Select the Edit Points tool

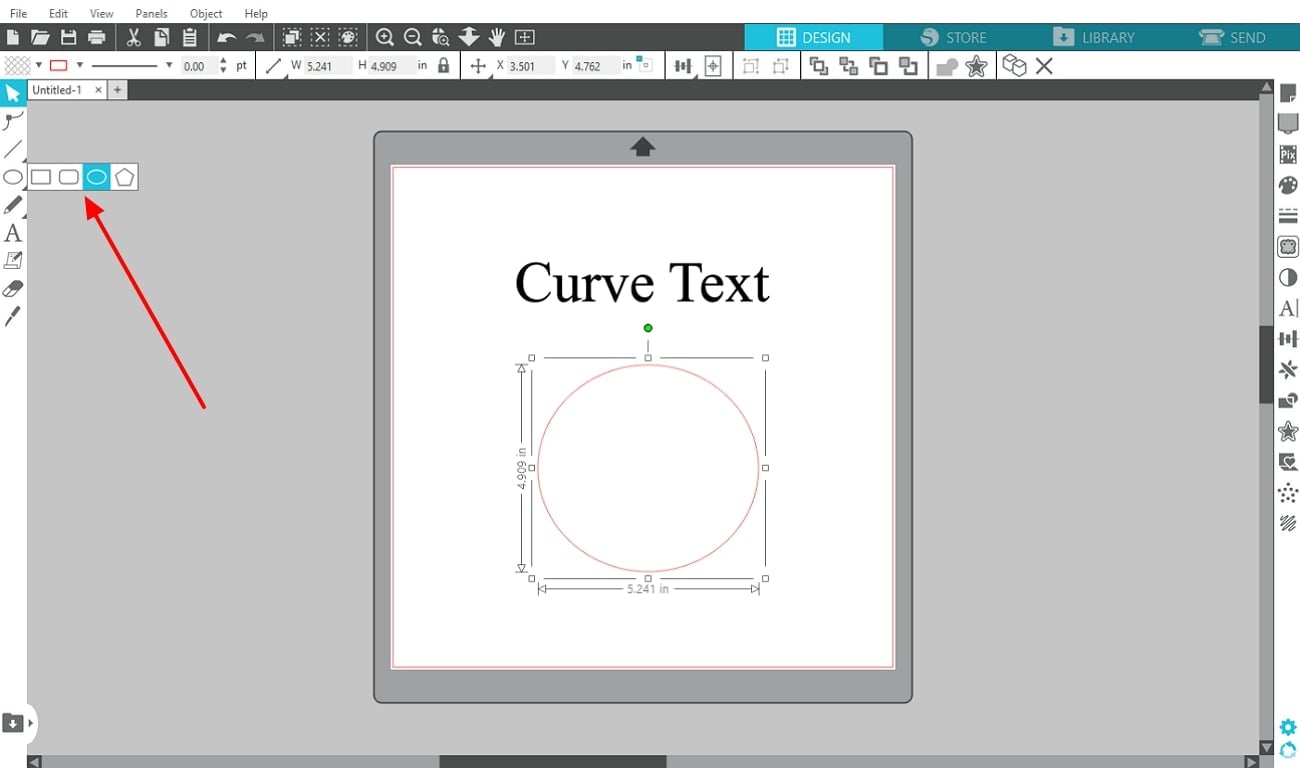[13, 121]
